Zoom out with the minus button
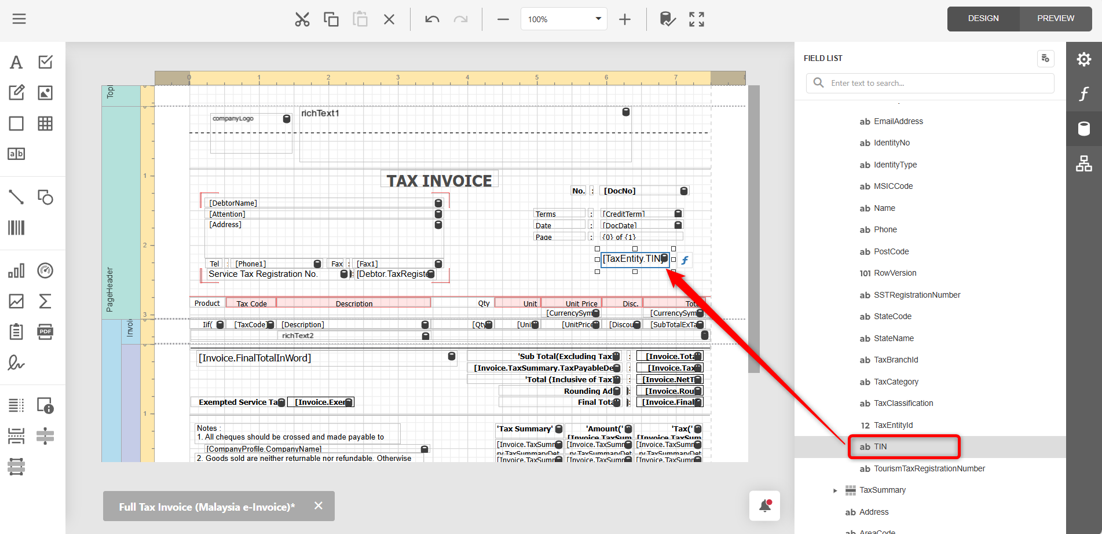This screenshot has height=534, width=1102. point(503,19)
